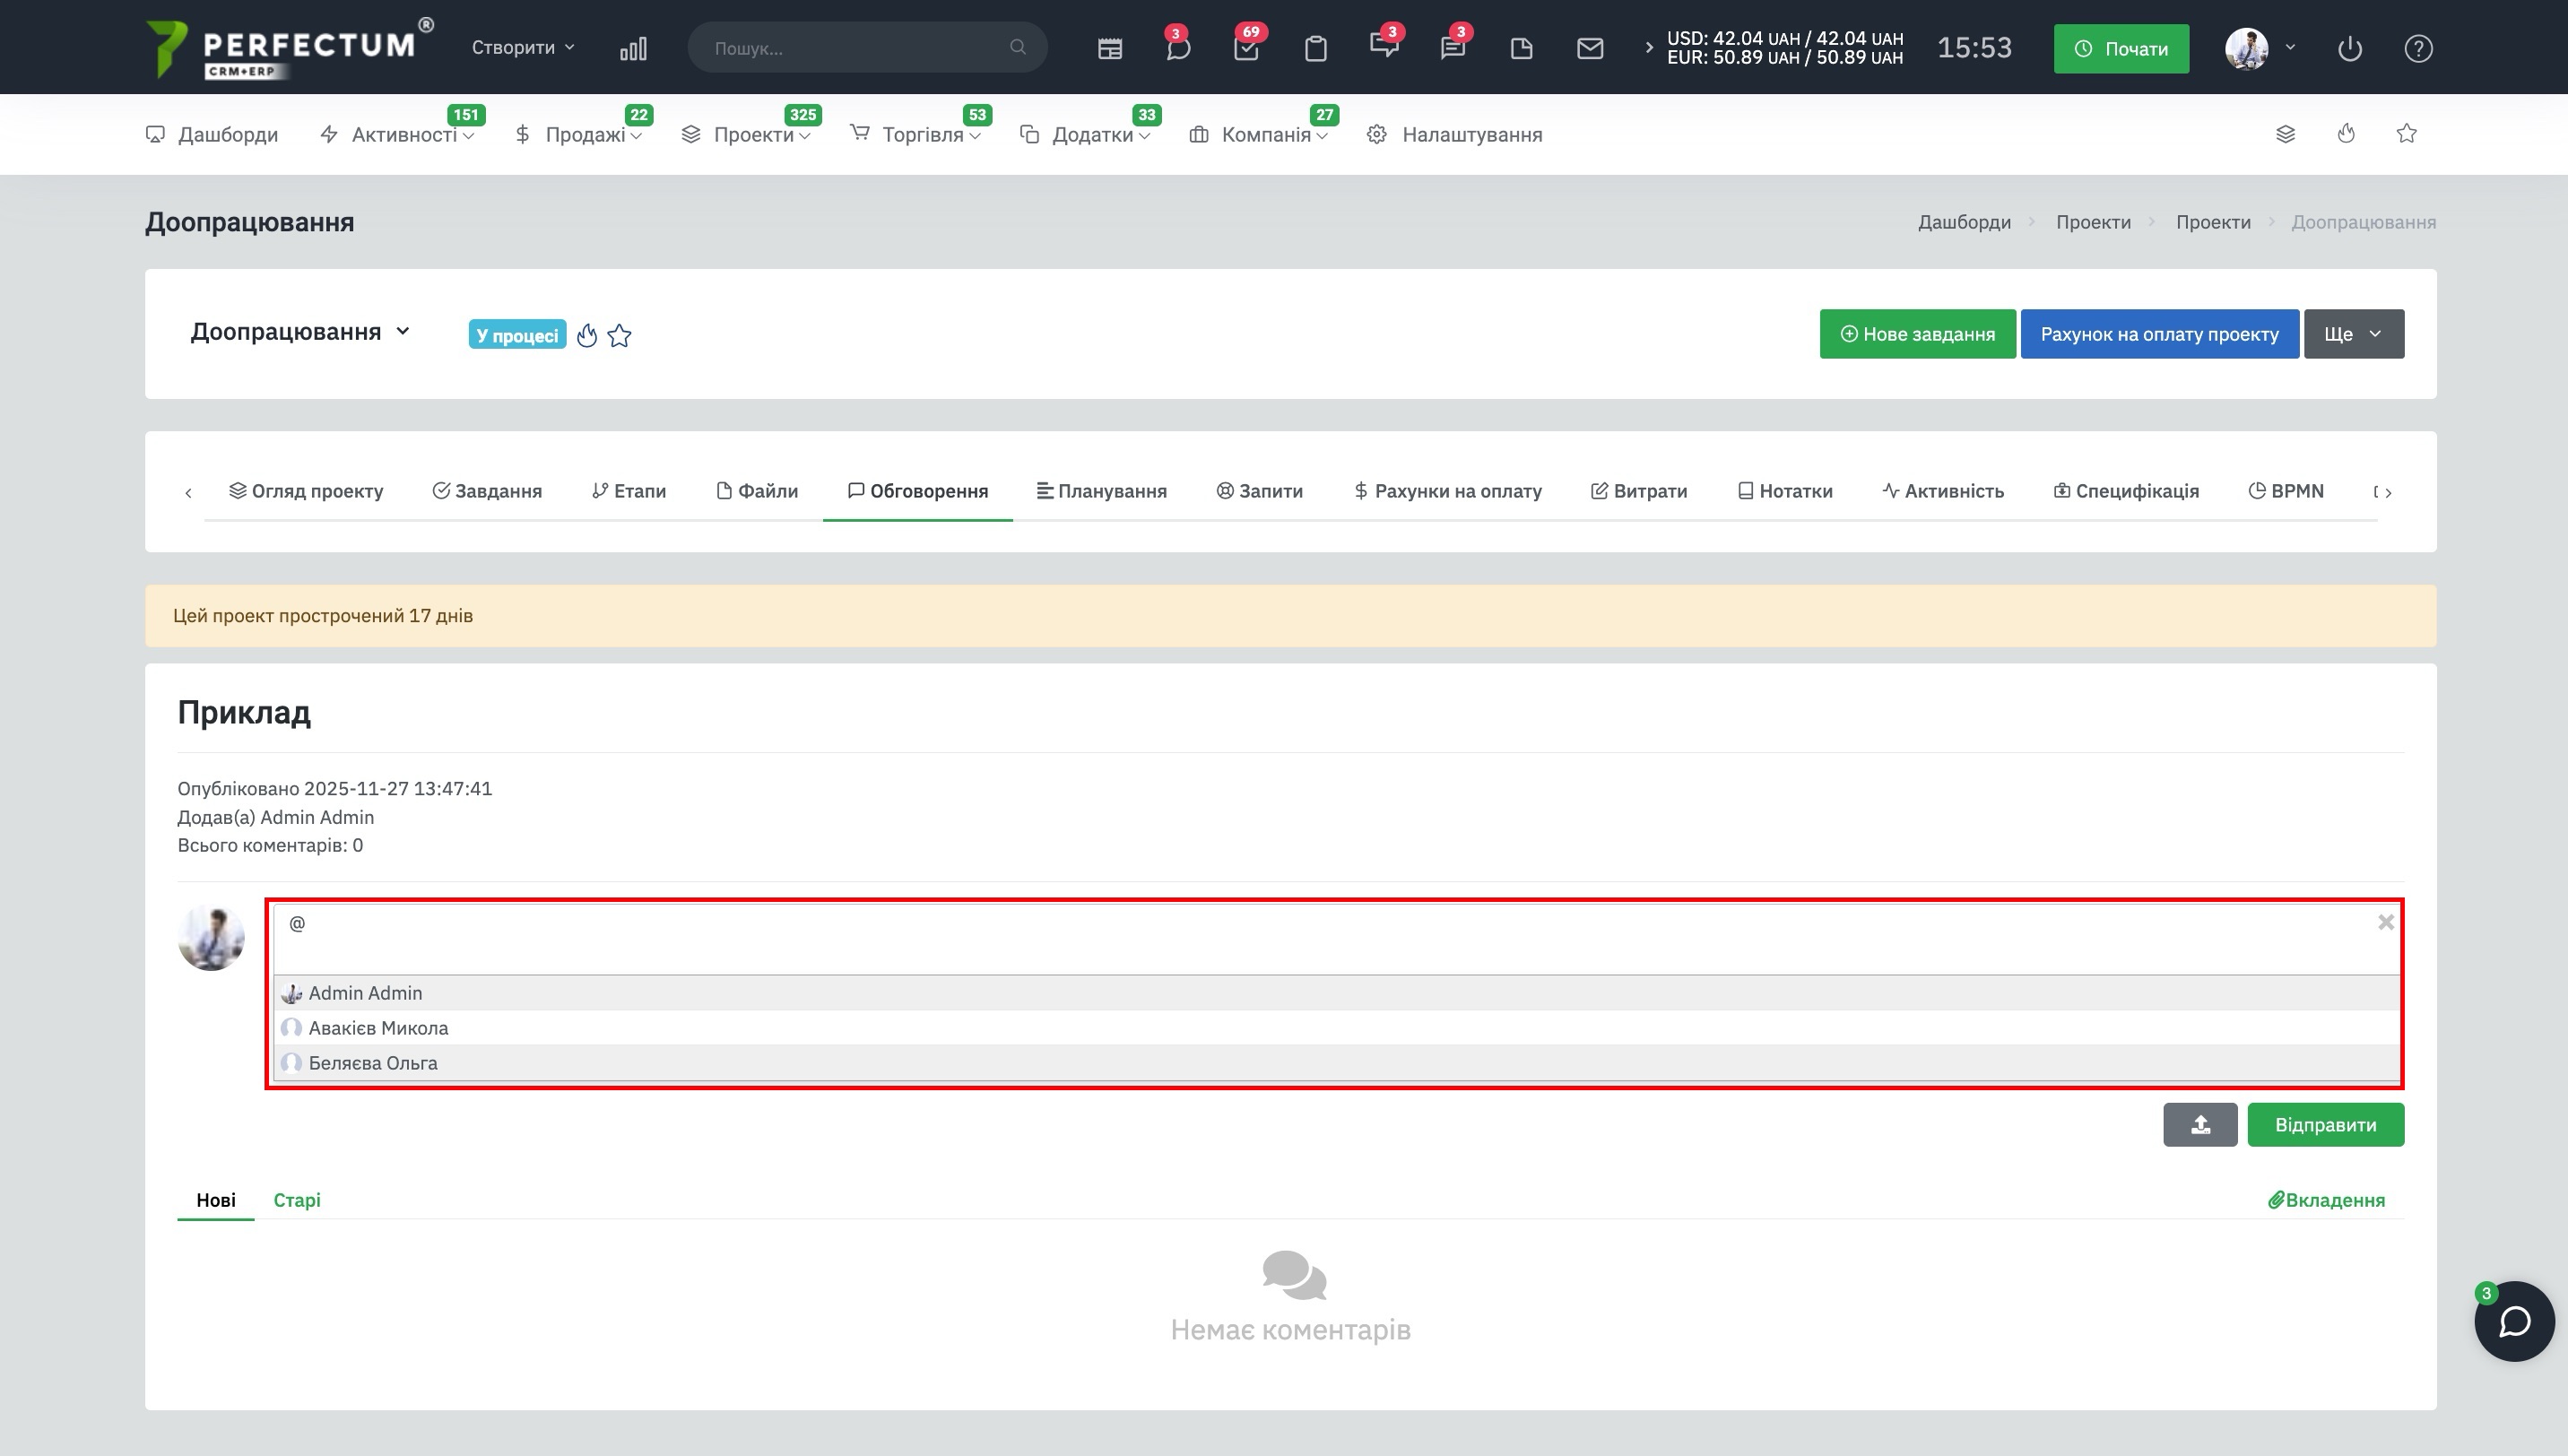The width and height of the screenshot is (2568, 1456).
Task: Switch to the Старі comments tab
Action: pyautogui.click(x=297, y=1200)
